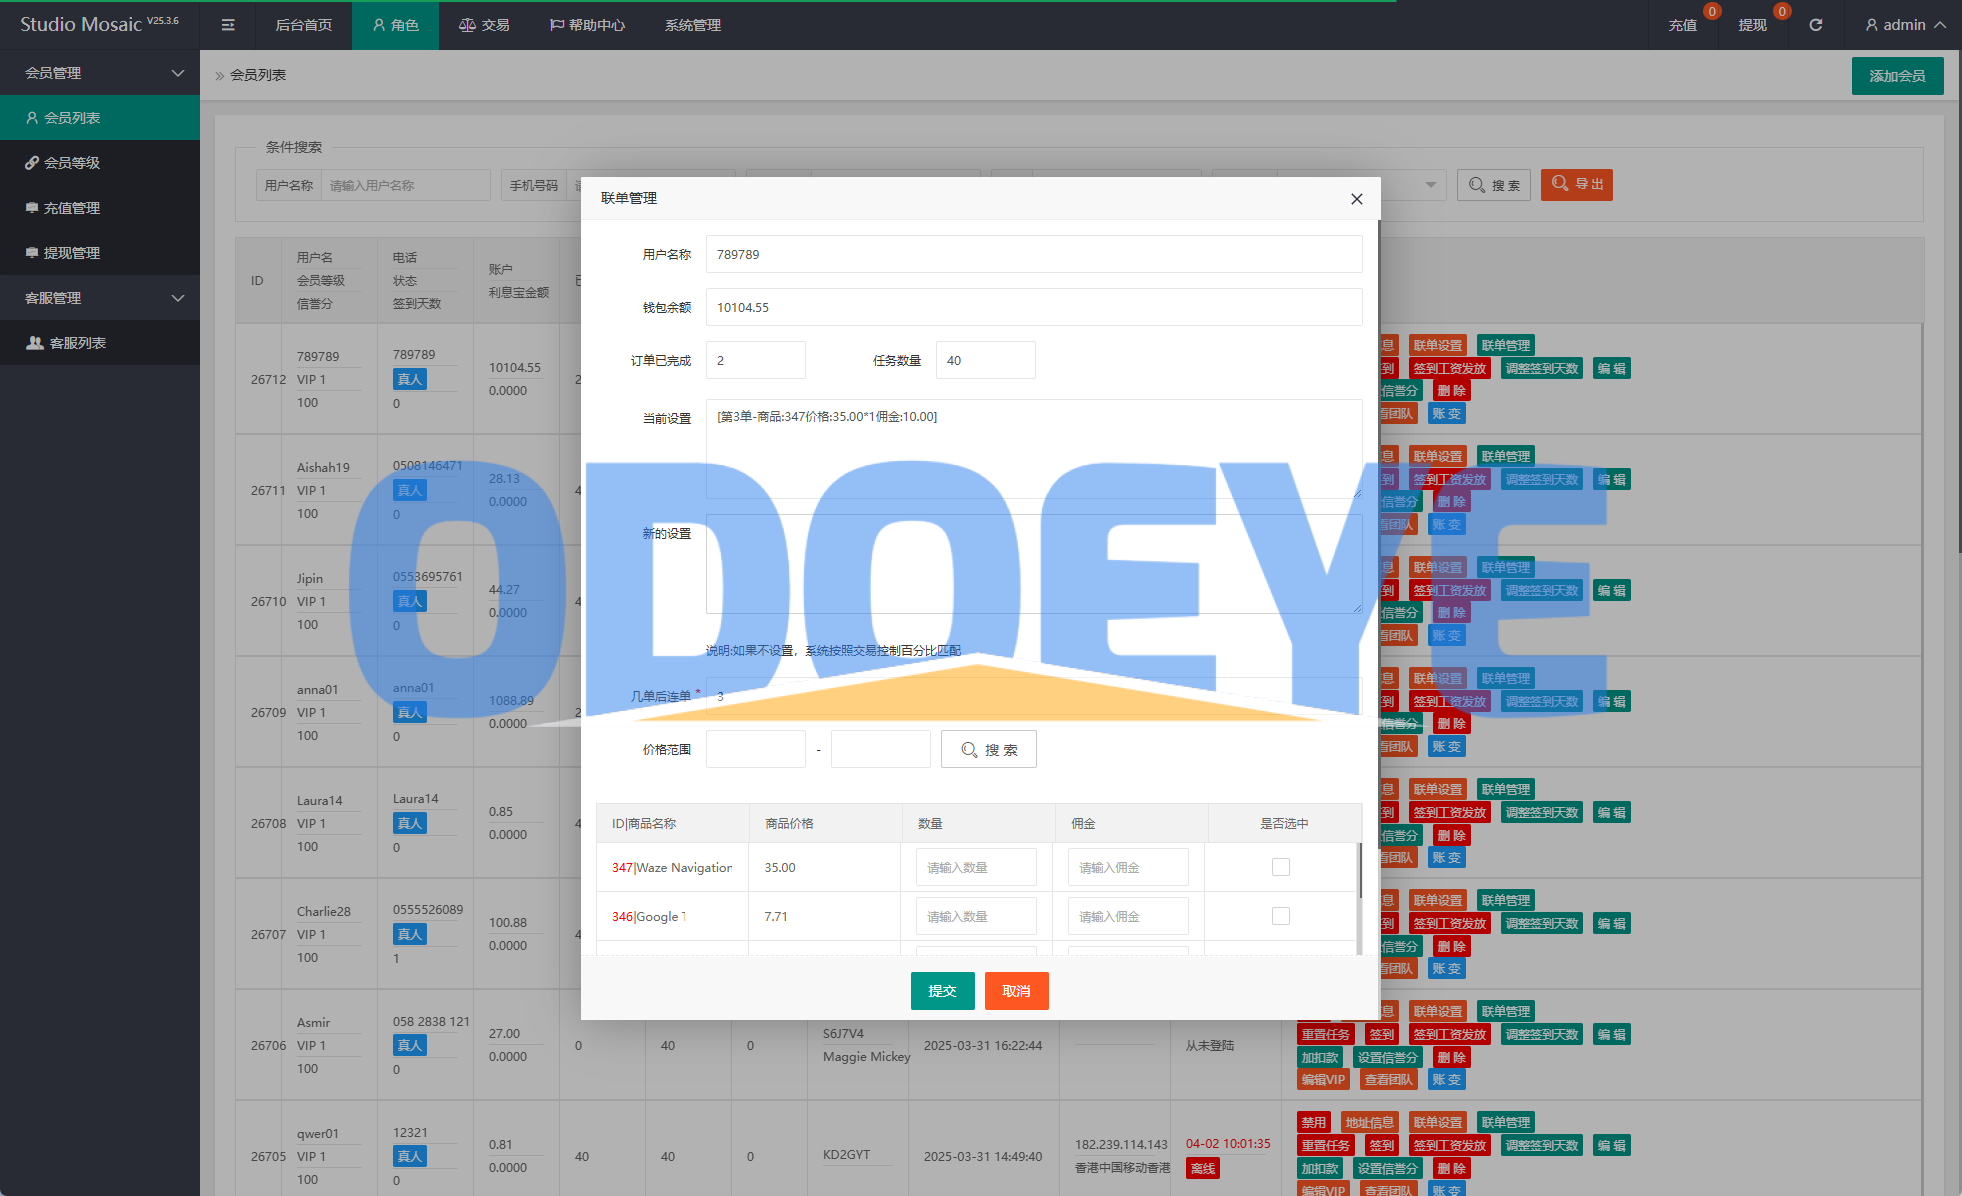The height and width of the screenshot is (1196, 1962).
Task: Click the sidebar collapse hamburger icon
Action: [228, 25]
